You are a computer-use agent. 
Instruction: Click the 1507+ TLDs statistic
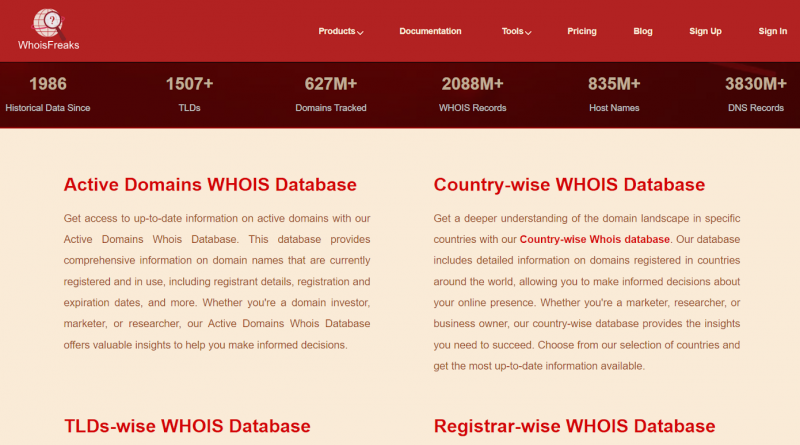(x=189, y=94)
